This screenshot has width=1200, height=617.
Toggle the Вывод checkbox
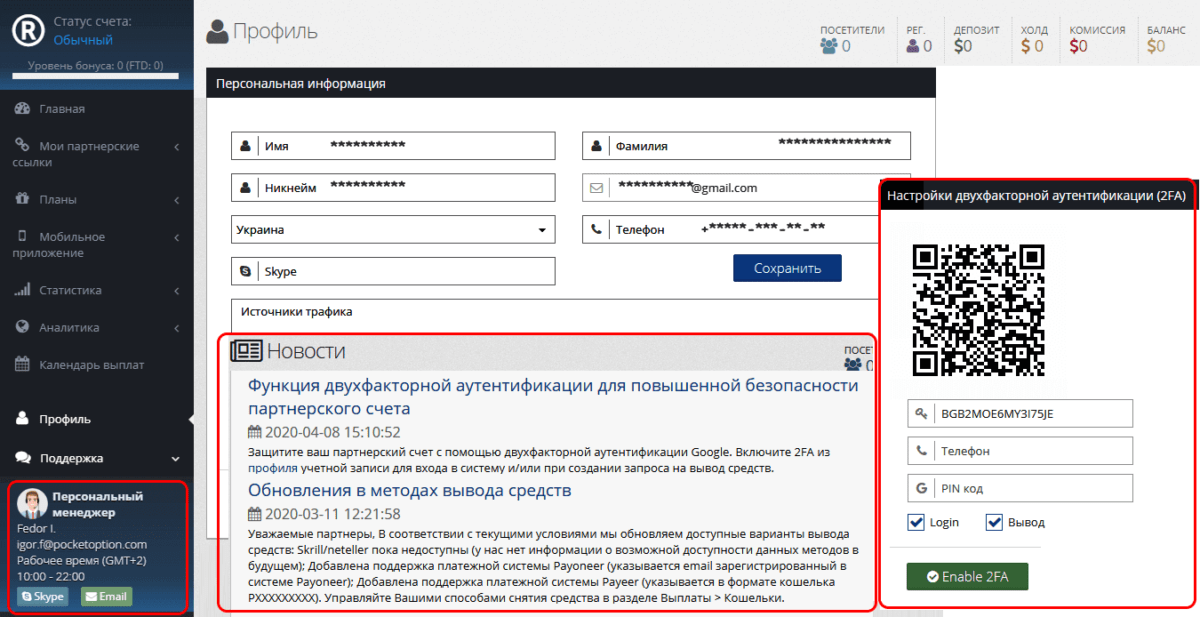(994, 522)
